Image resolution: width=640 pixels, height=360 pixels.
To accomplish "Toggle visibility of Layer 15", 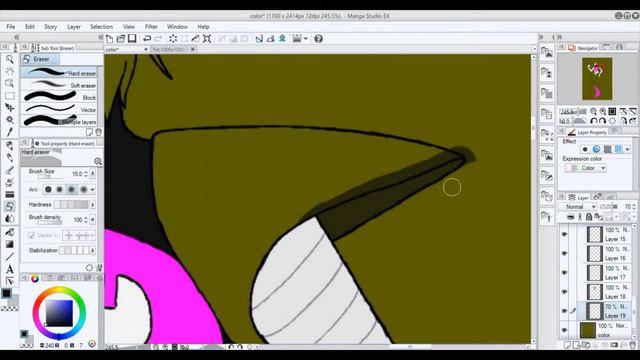I will 564,234.
